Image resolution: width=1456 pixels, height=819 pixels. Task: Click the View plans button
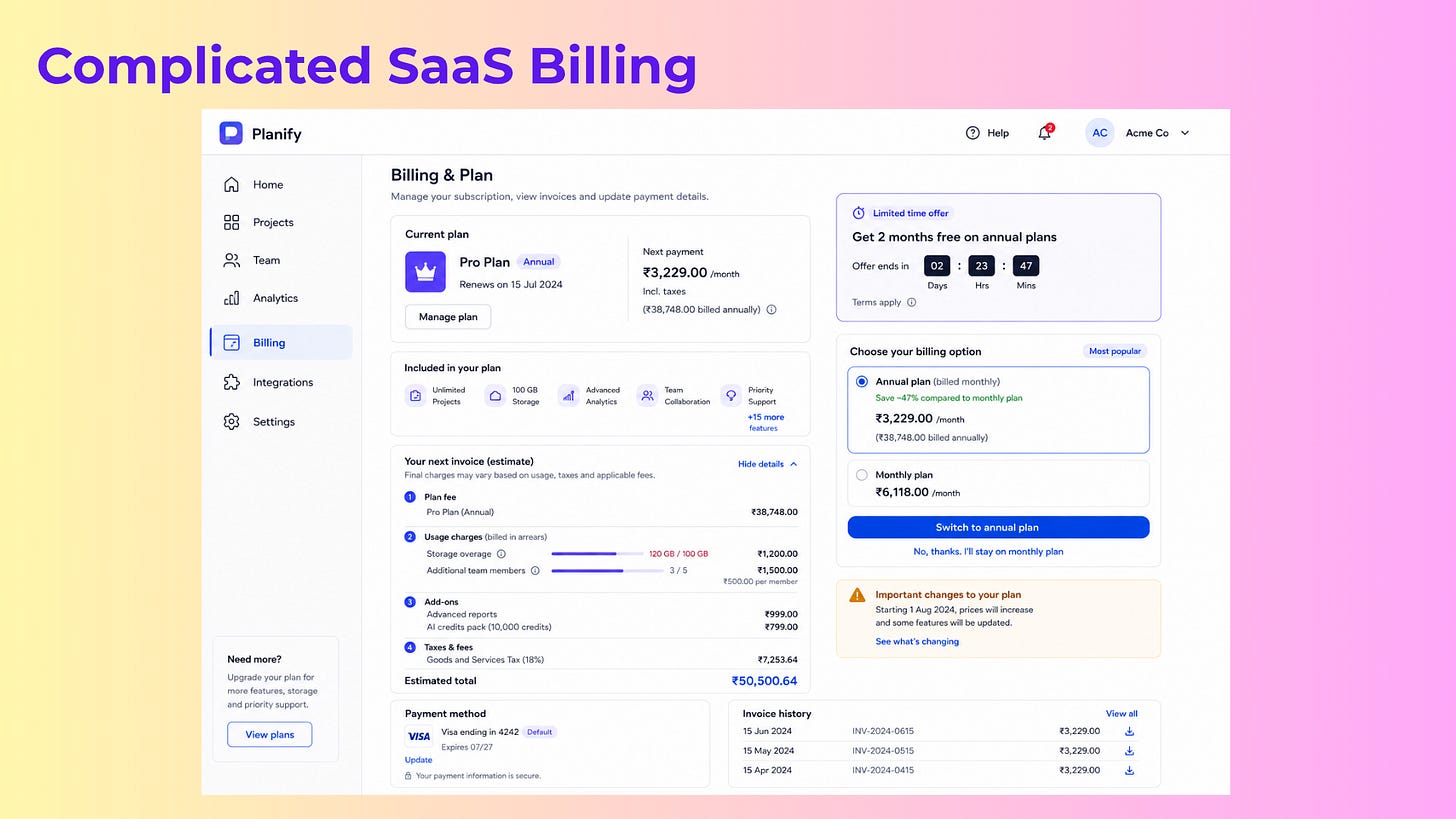[270, 734]
